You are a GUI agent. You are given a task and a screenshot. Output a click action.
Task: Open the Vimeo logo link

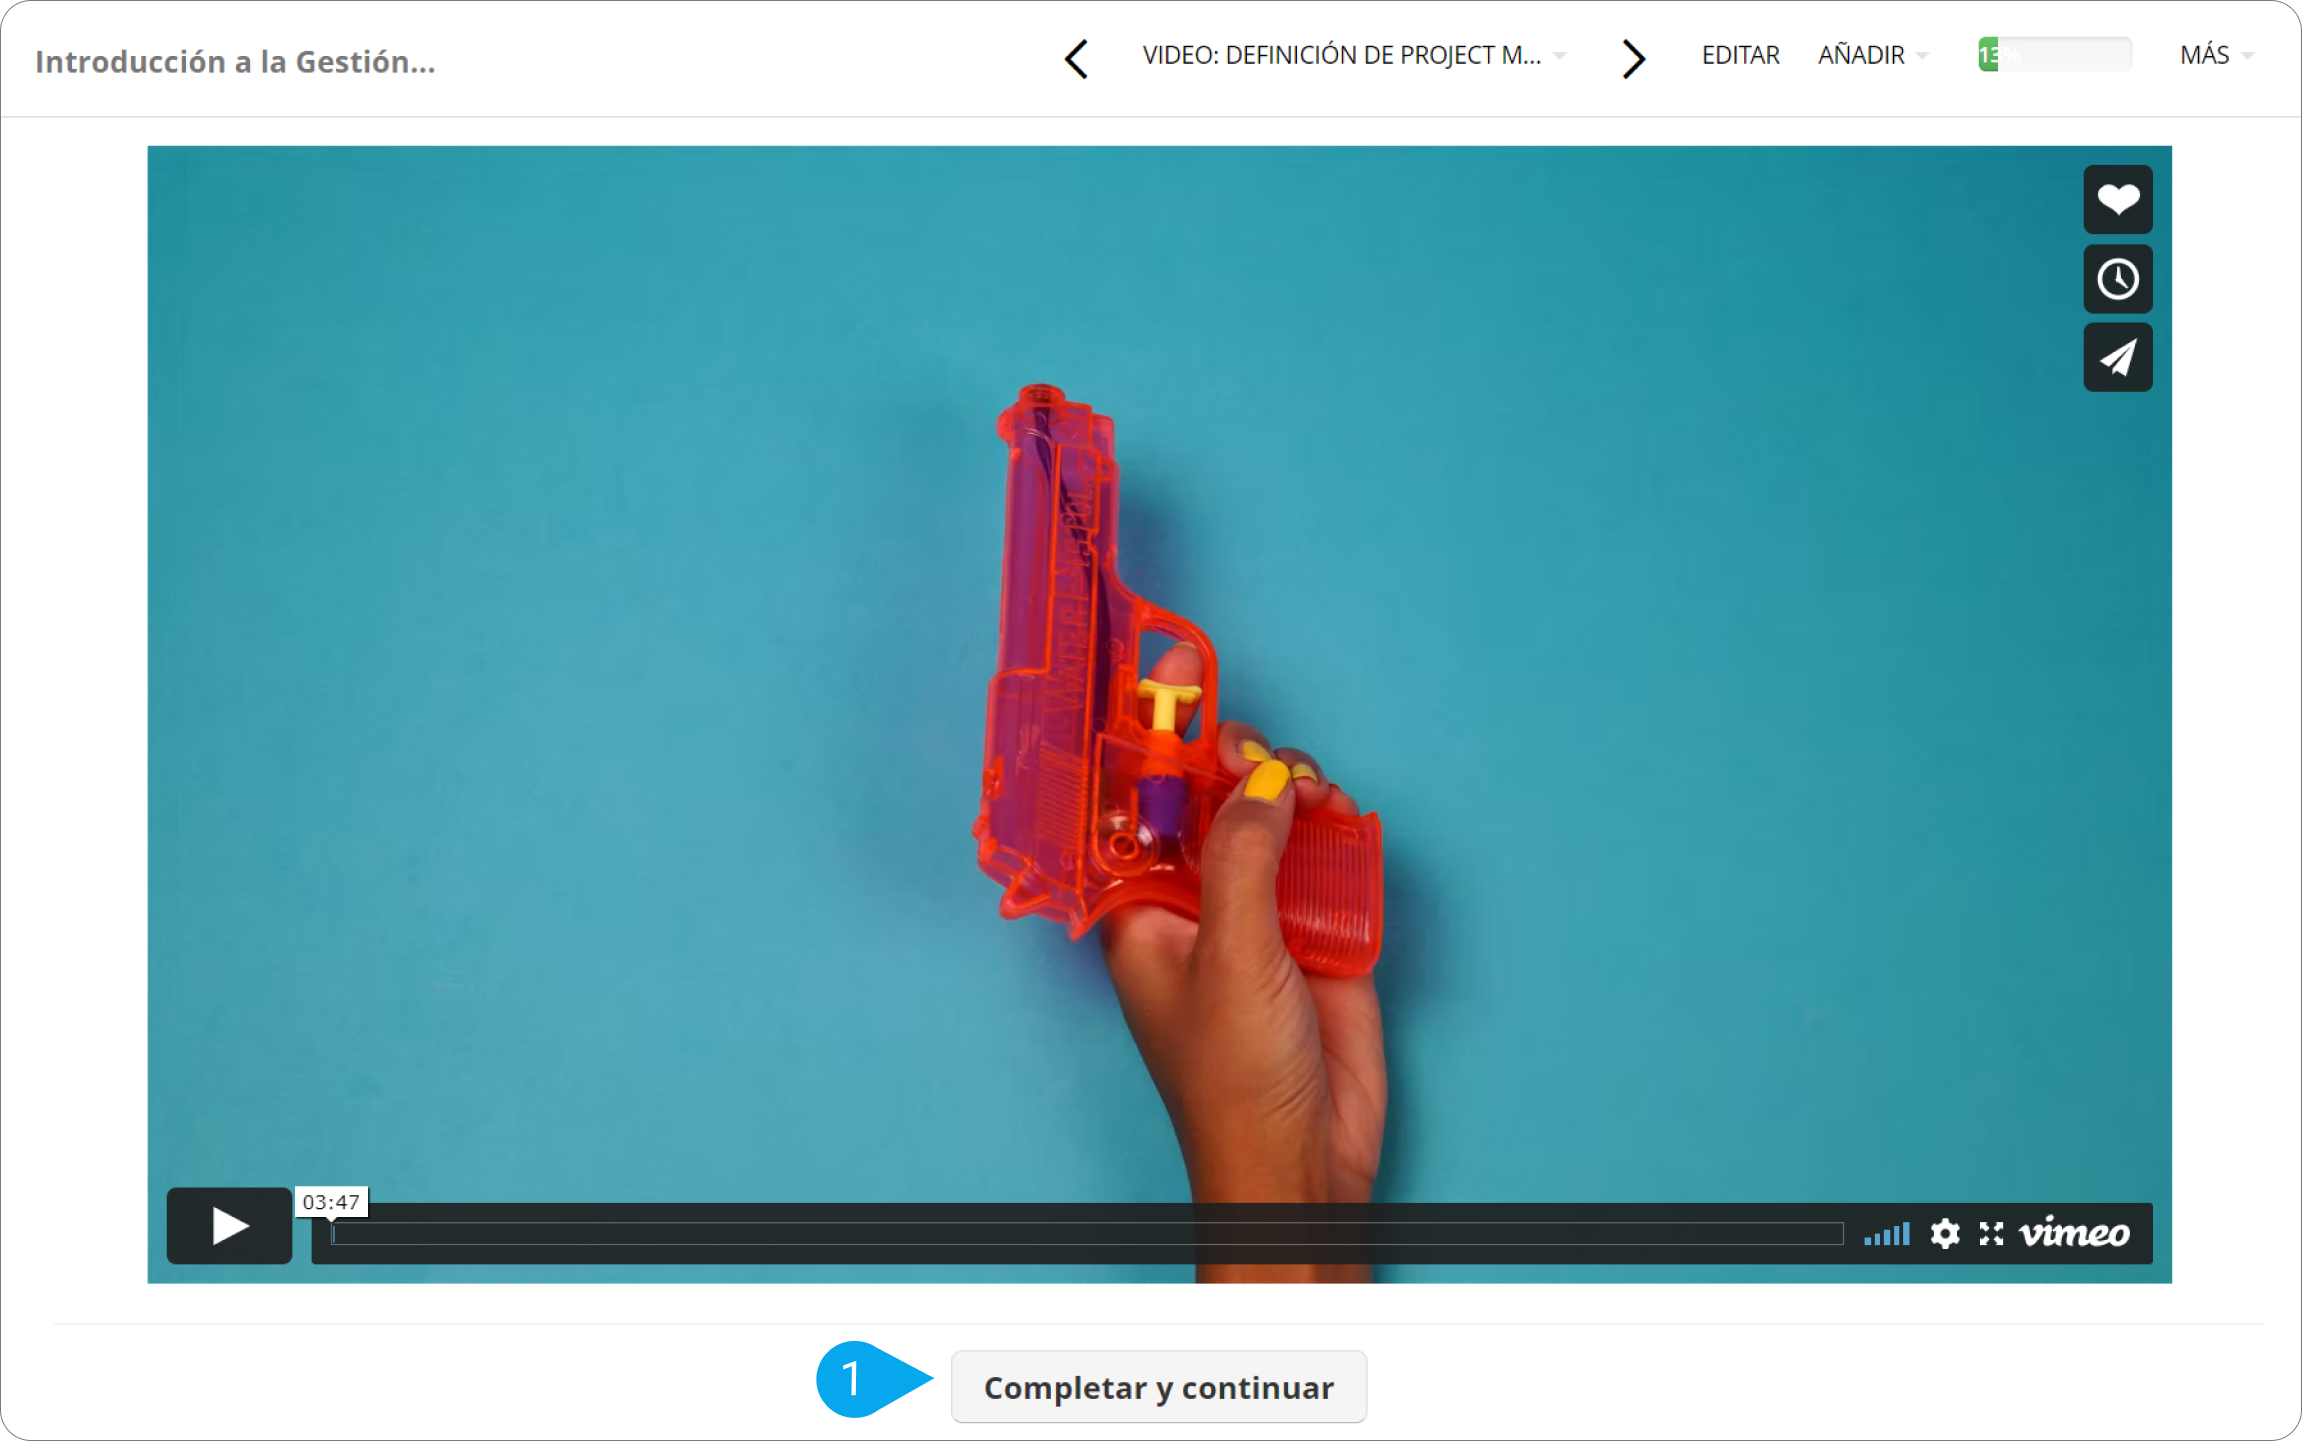2074,1233
